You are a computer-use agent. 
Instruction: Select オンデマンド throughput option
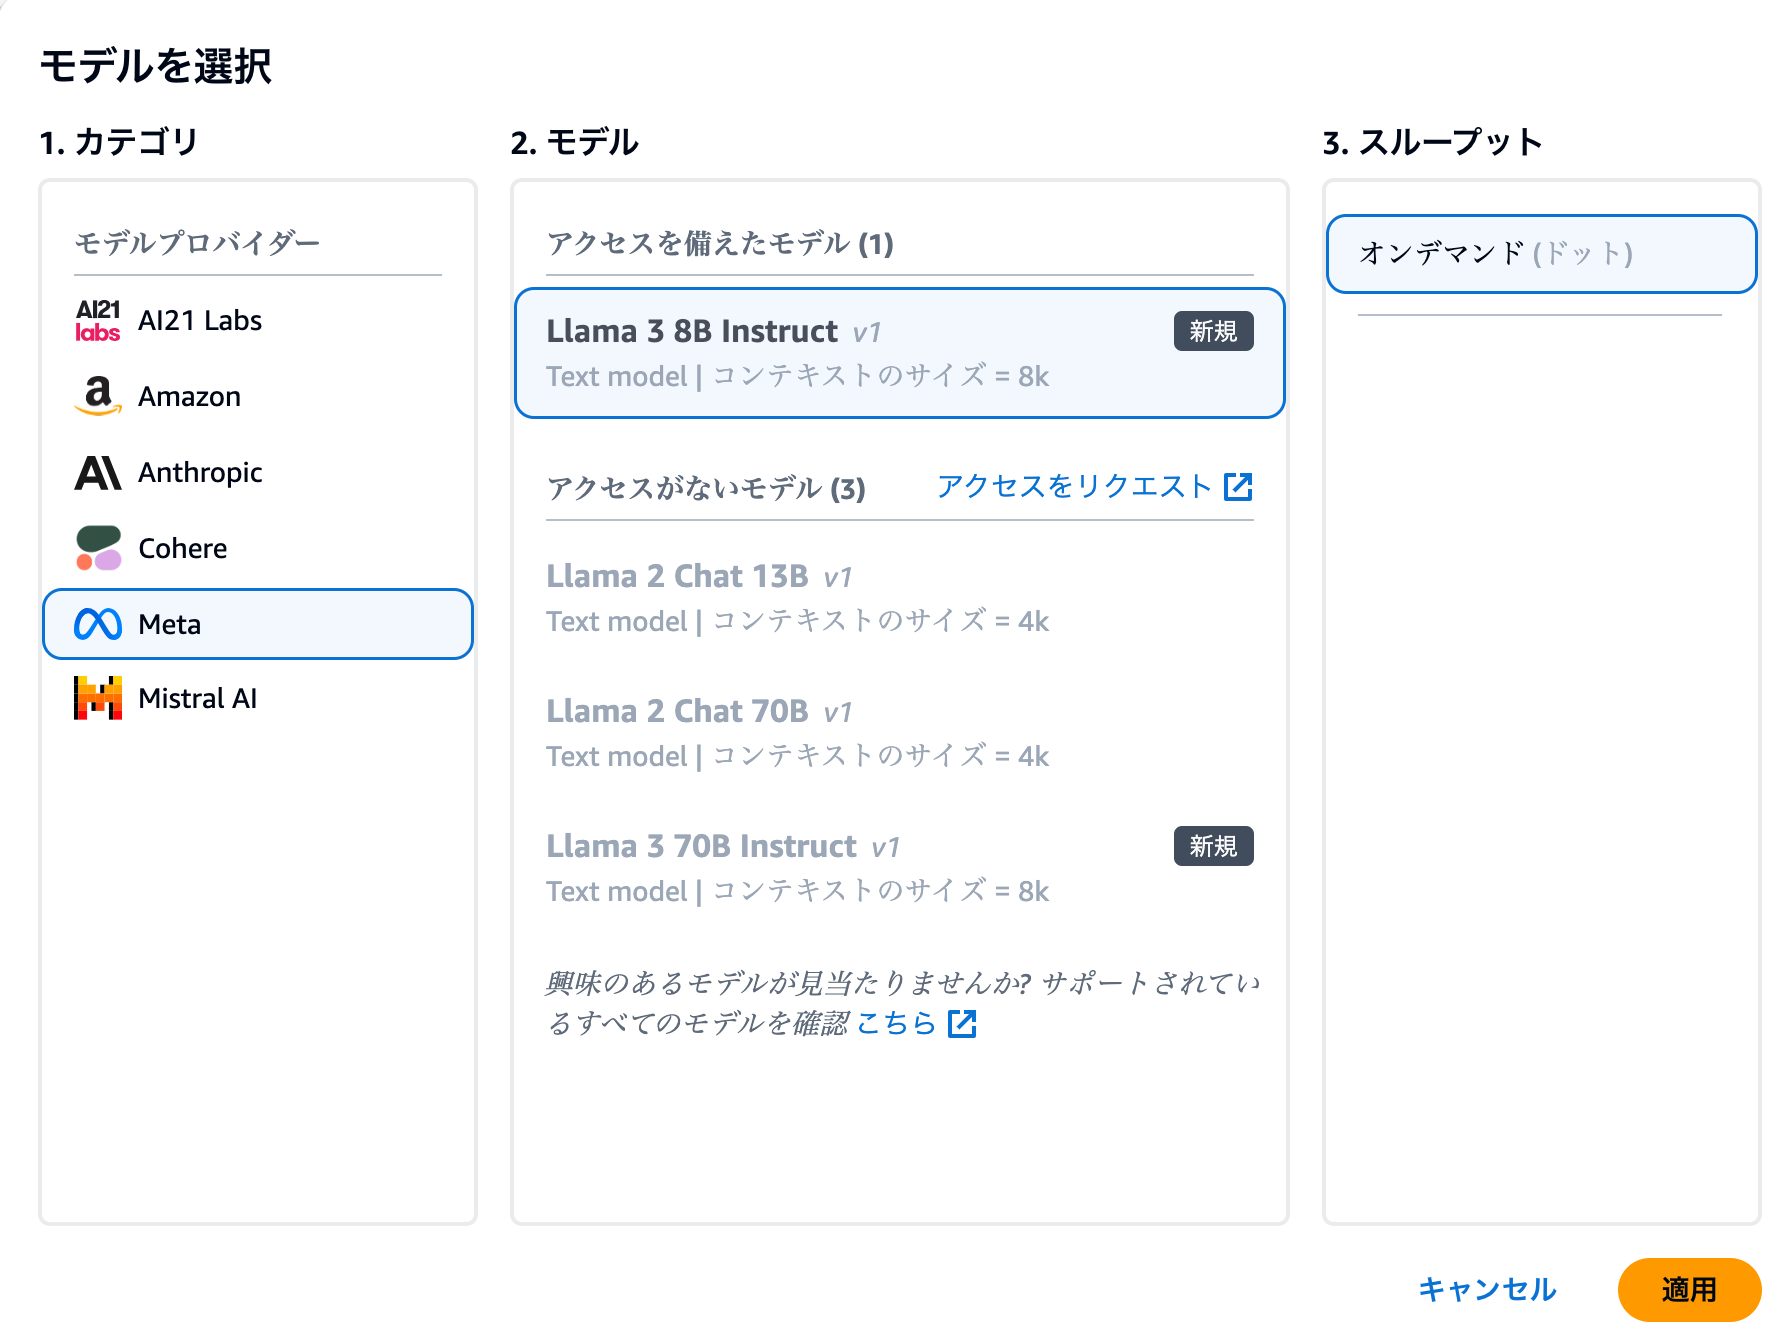click(1541, 253)
